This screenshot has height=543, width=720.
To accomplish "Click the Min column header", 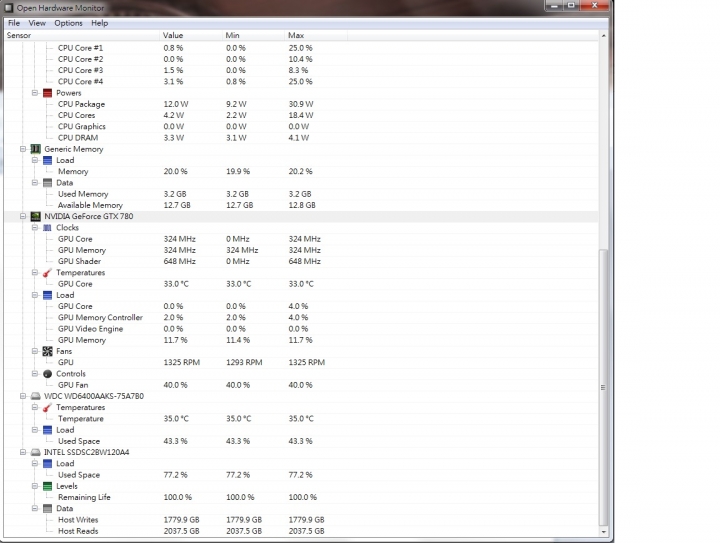I will [253, 35].
